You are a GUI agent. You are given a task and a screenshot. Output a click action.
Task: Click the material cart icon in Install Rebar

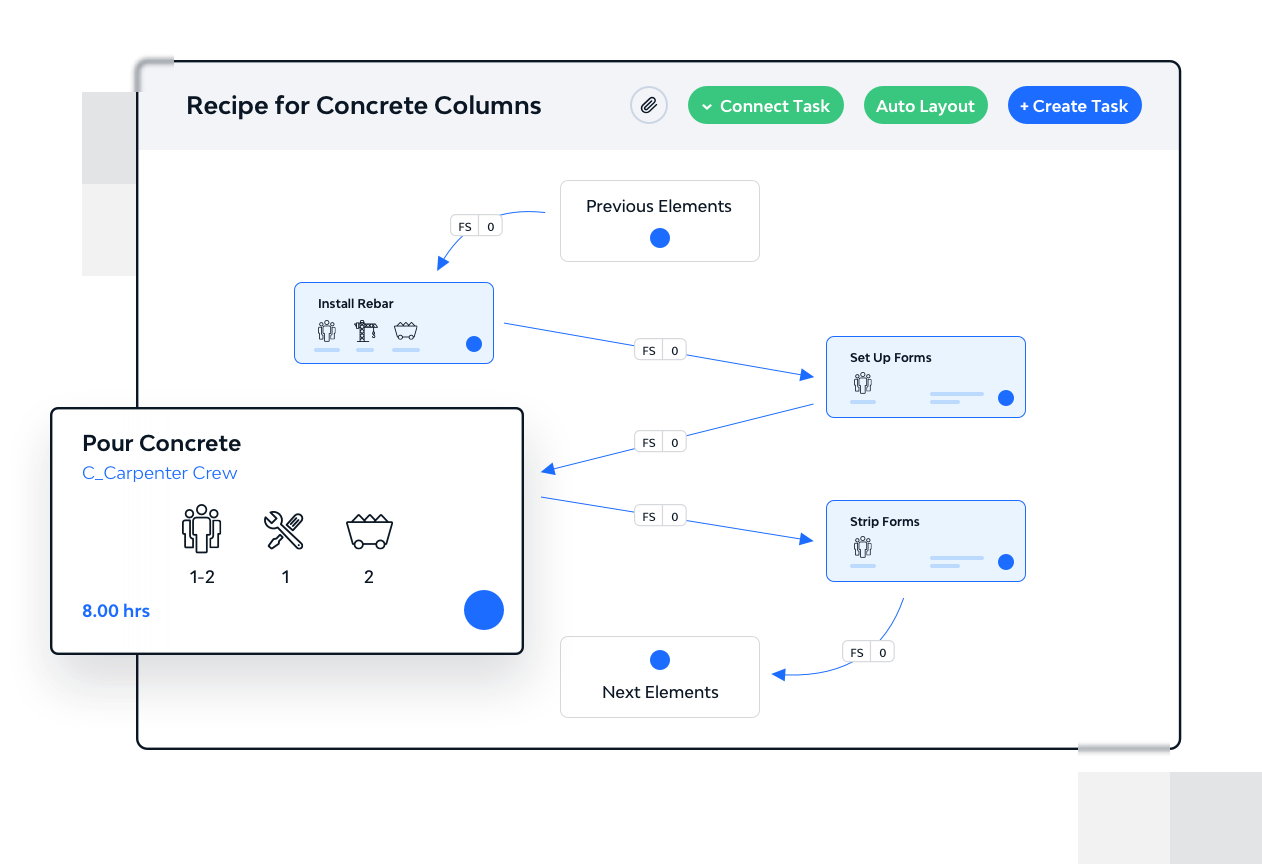tap(405, 331)
